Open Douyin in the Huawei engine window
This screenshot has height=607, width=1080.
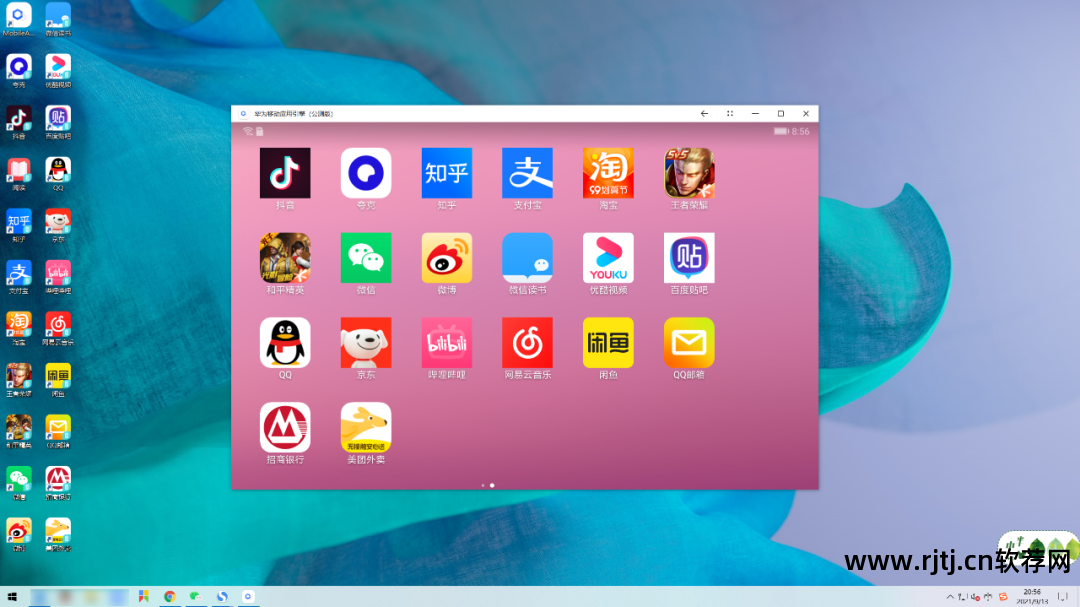click(284, 173)
